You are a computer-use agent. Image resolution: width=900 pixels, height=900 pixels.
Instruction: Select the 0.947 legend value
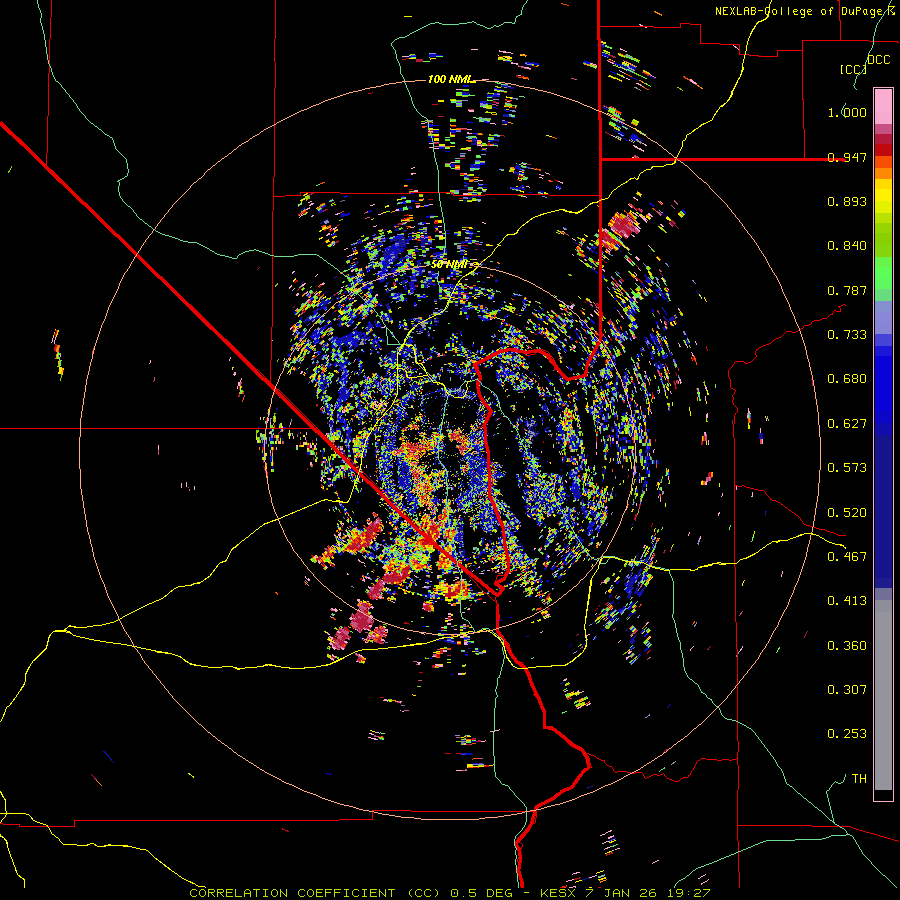(847, 157)
